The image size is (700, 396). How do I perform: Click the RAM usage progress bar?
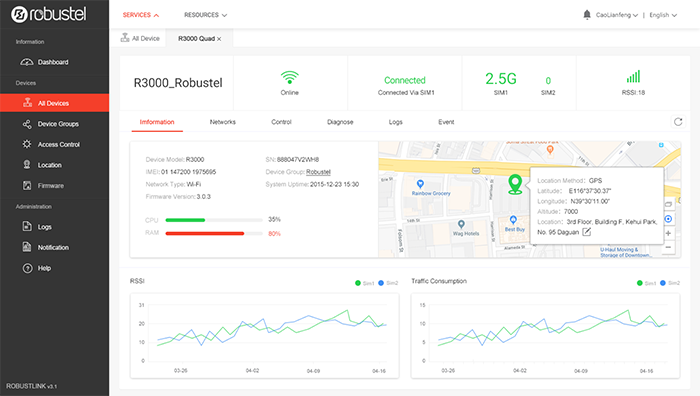click(x=214, y=233)
